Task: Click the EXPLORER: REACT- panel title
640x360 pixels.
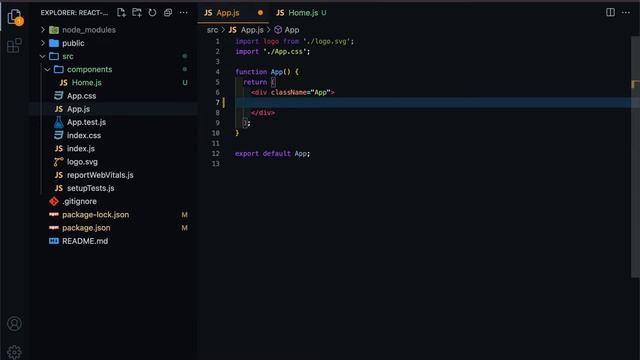Action: pyautogui.click(x=74, y=13)
